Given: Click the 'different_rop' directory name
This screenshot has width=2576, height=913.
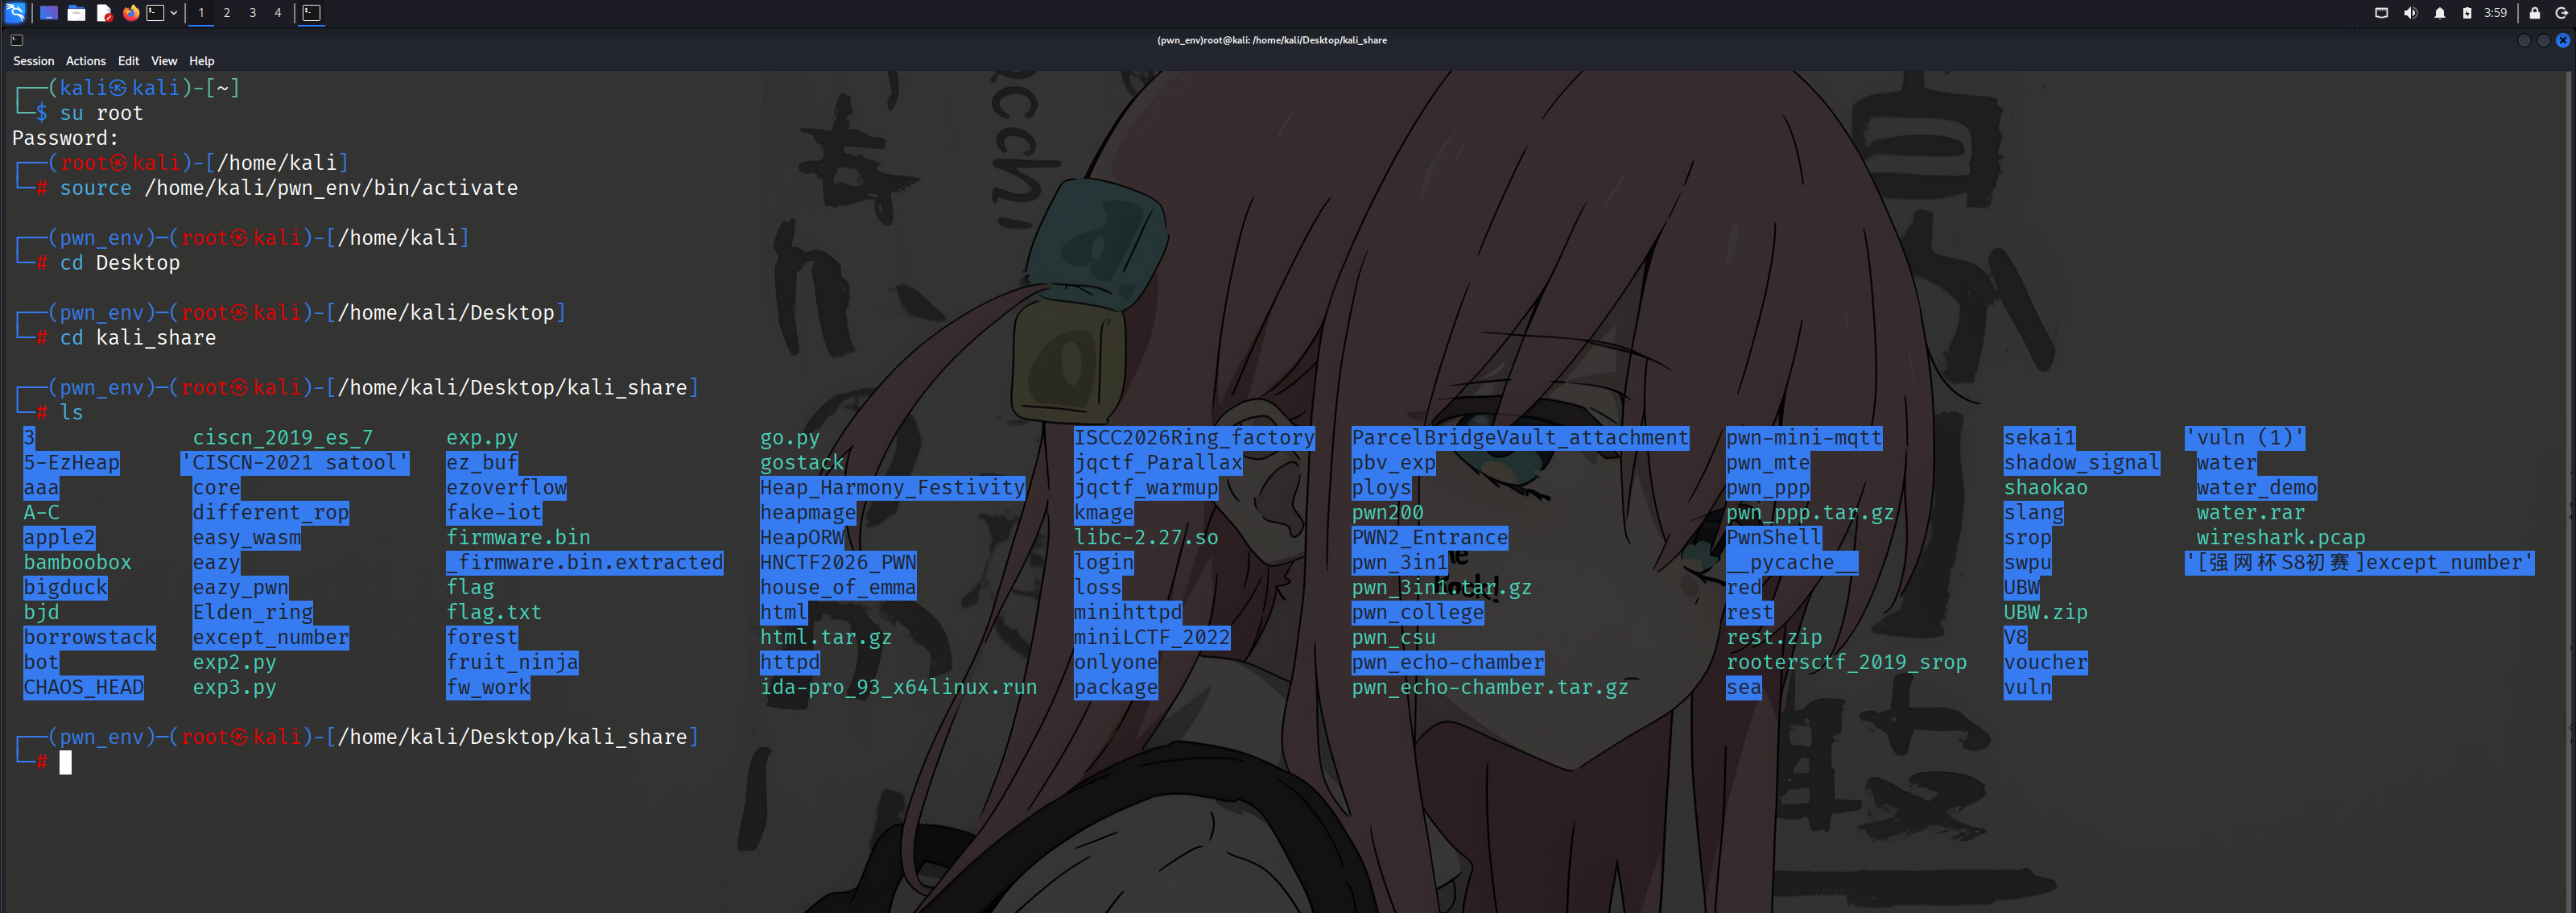Looking at the screenshot, I should coord(271,513).
